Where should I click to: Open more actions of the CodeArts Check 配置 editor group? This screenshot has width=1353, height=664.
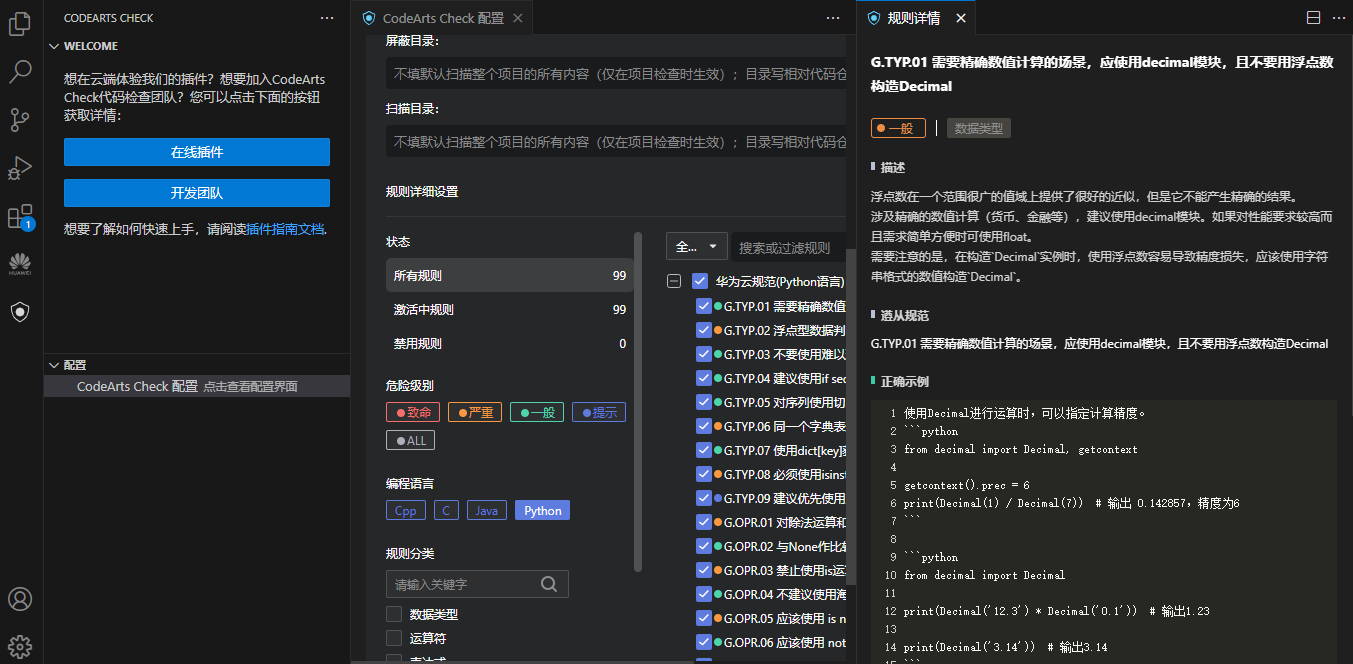833,18
